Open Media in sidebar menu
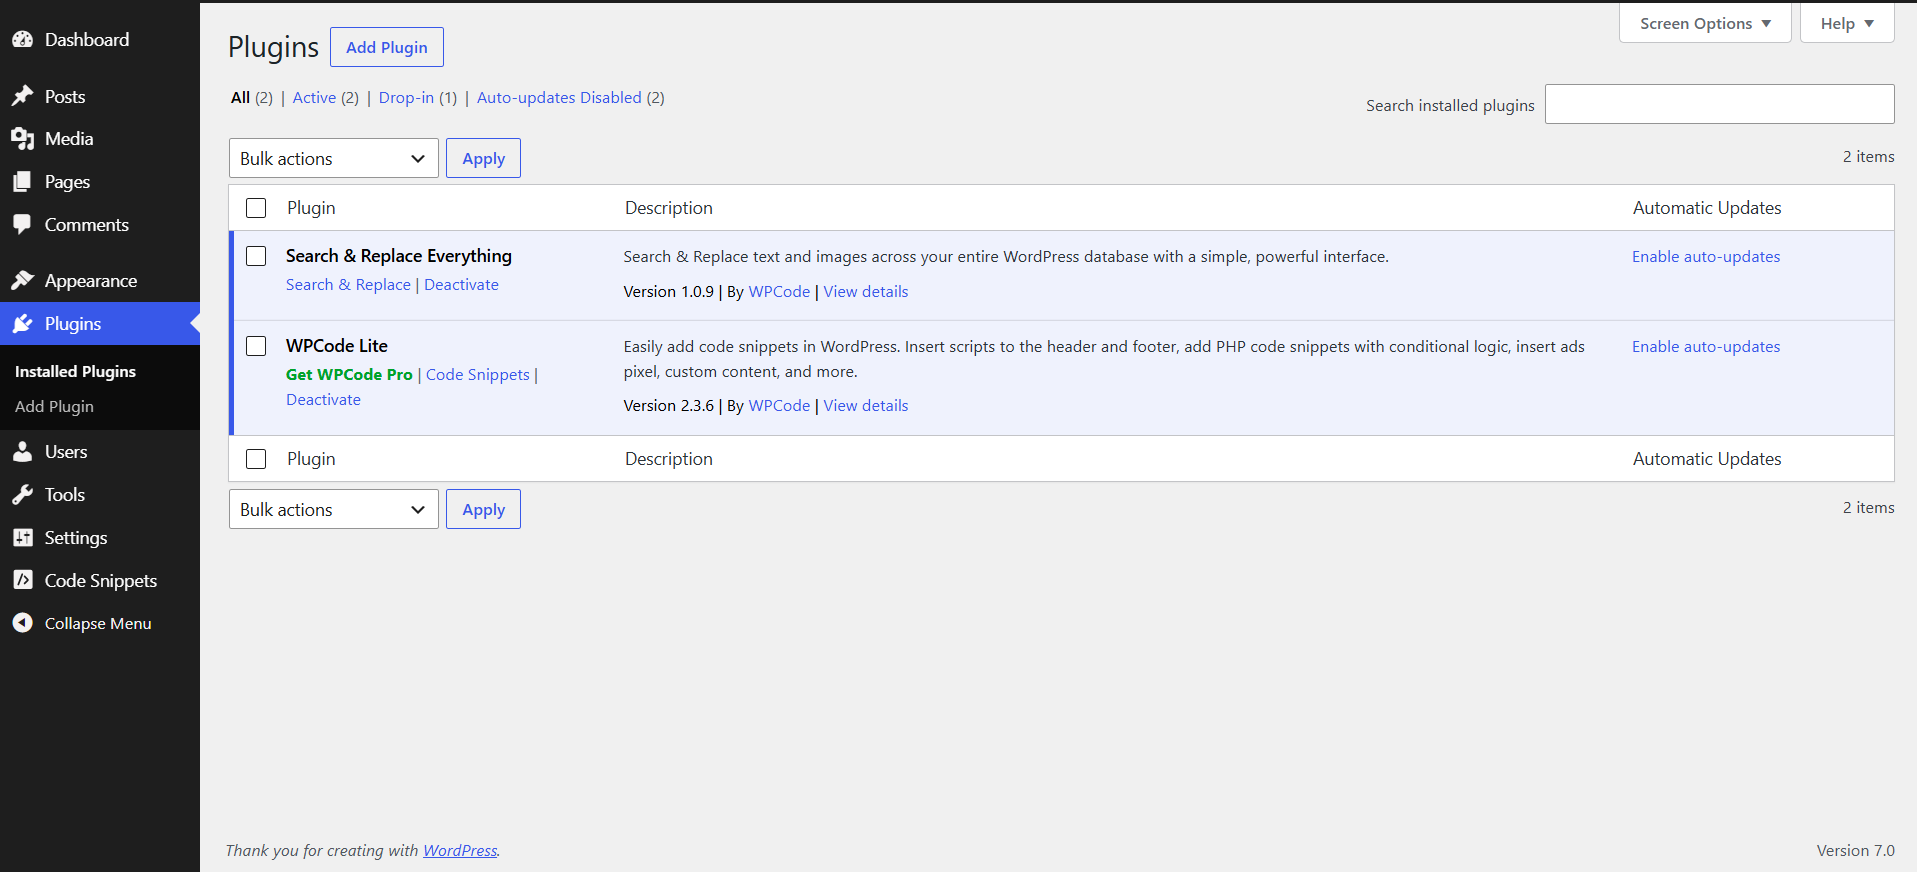 coord(100,139)
